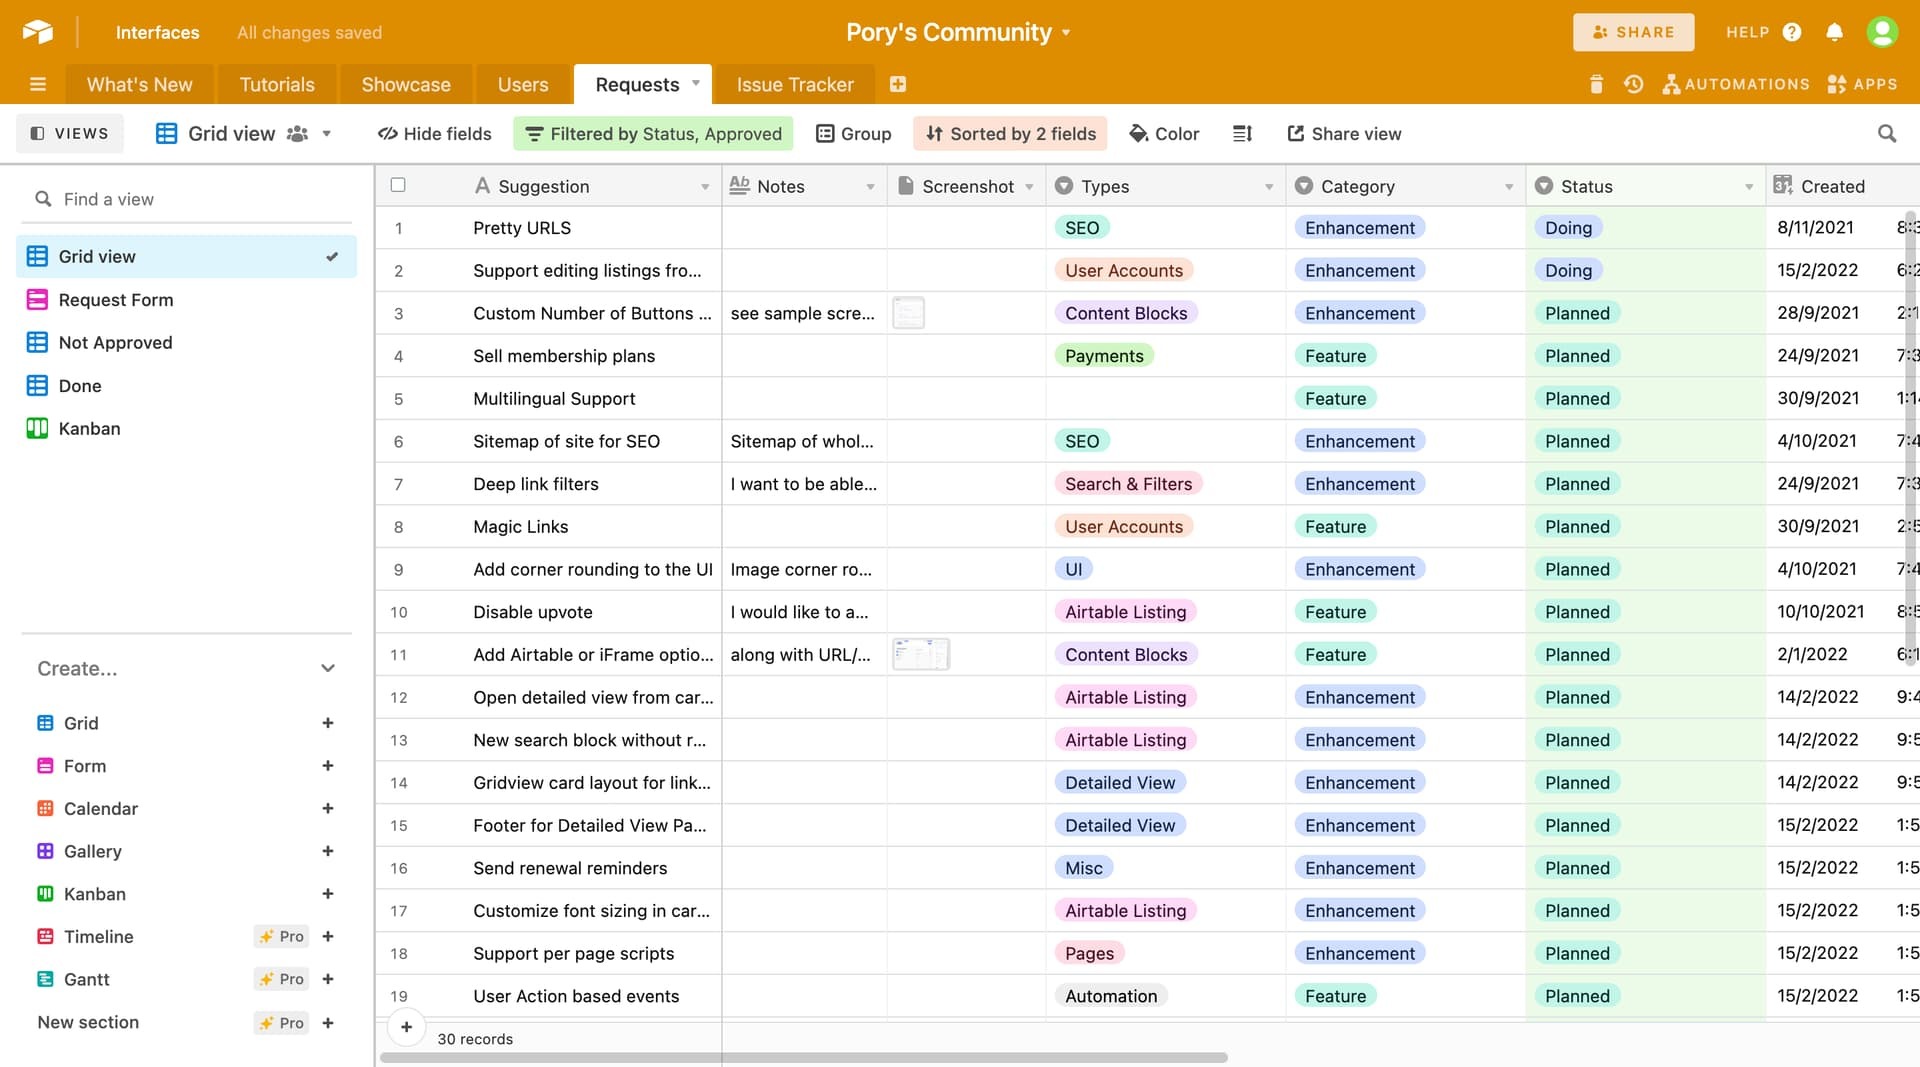This screenshot has height=1067, width=1920.
Task: Add new Gantt view plus
Action: point(328,980)
